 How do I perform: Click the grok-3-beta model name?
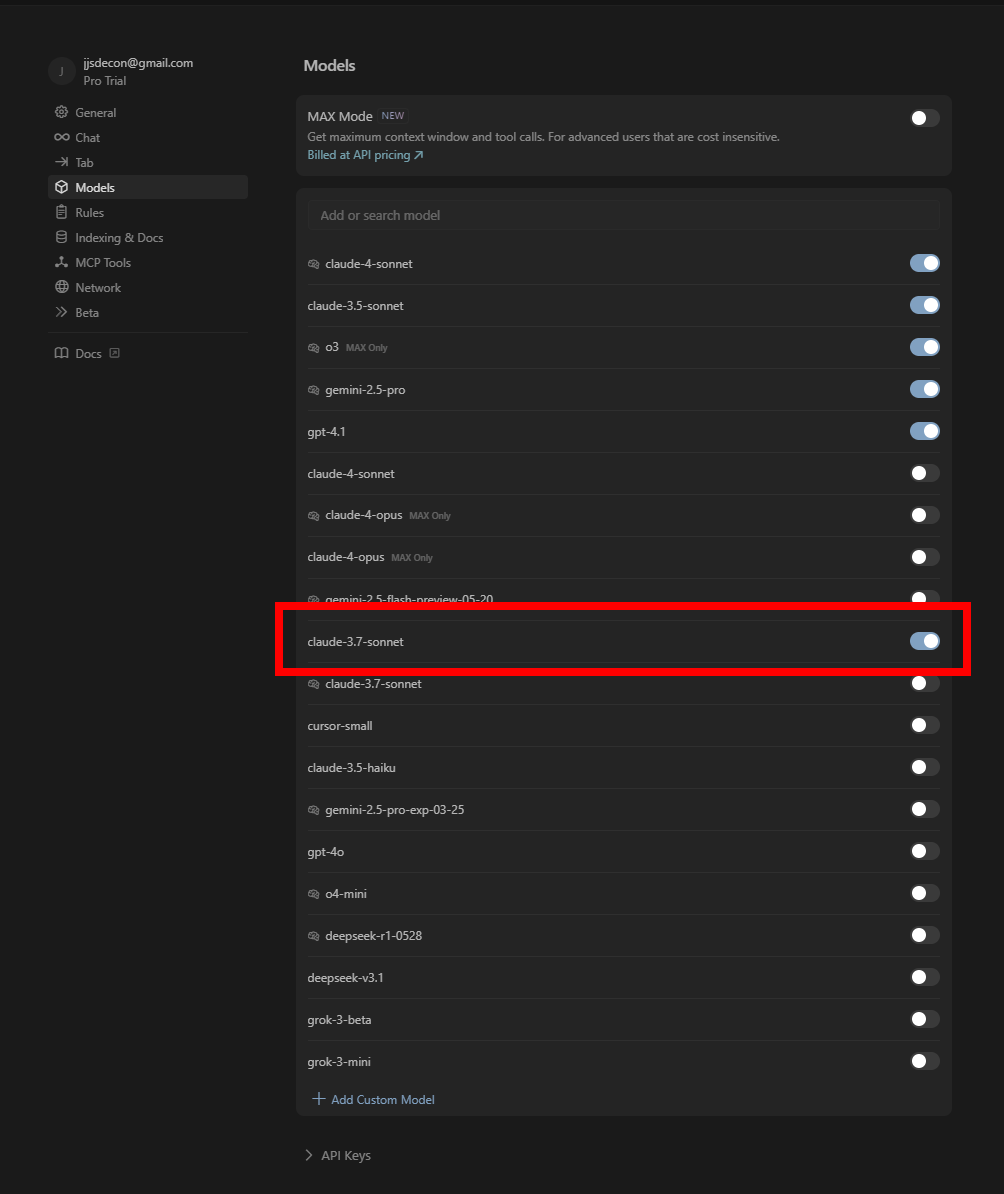339,1020
